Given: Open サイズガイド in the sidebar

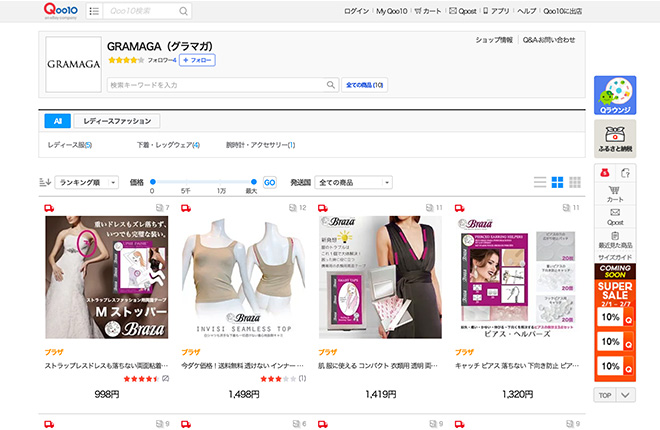Looking at the screenshot, I should coord(615,257).
